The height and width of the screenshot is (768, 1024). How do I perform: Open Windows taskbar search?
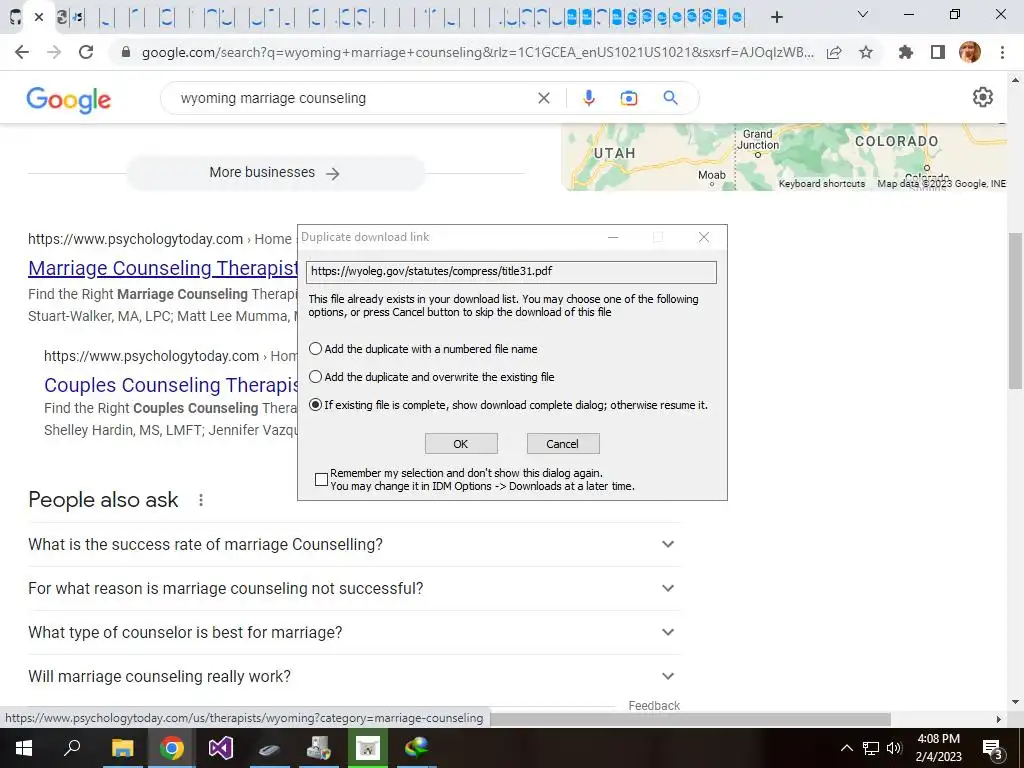72,748
